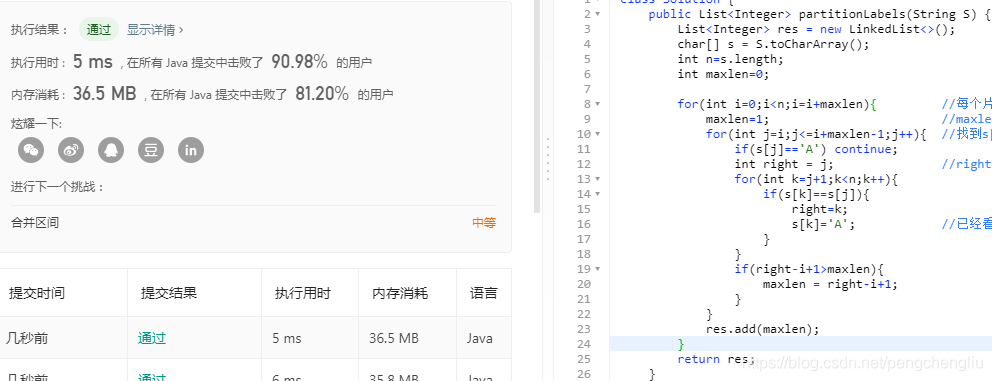Click 语言 column header
Viewport: 992px width, 381px height.
pos(483,293)
